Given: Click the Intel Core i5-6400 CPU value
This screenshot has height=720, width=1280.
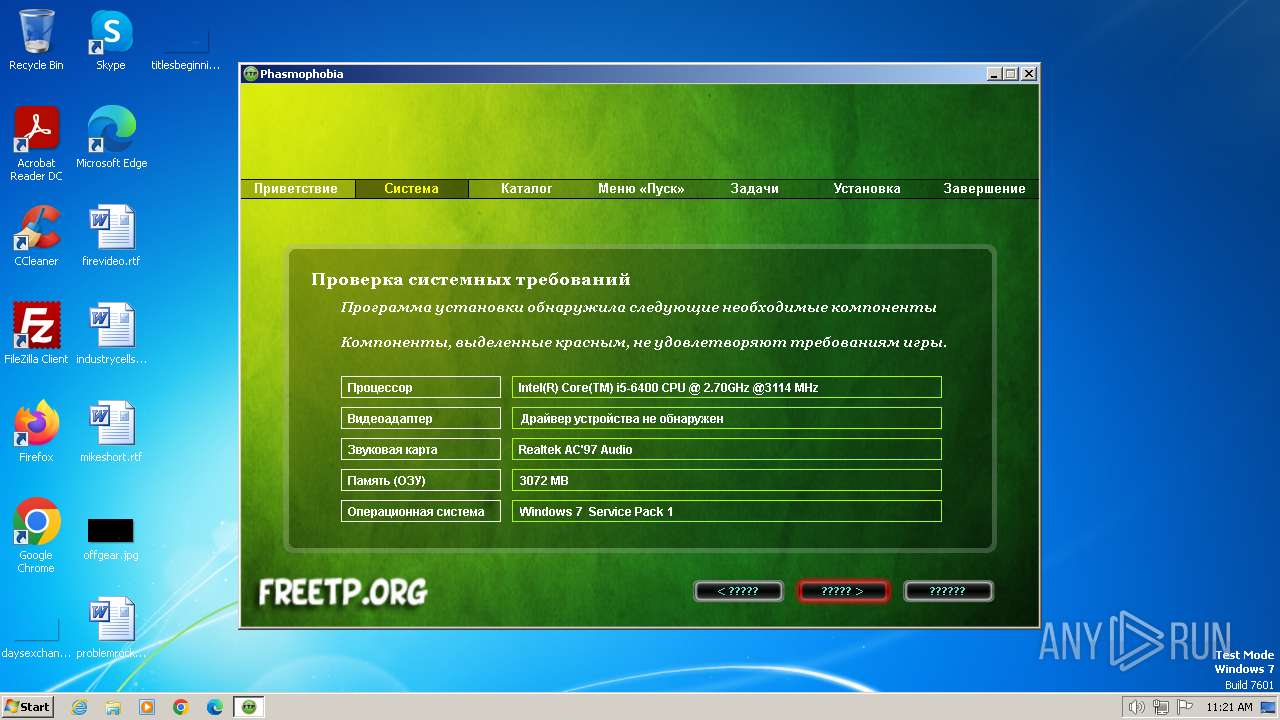Looking at the screenshot, I should pyautogui.click(x=727, y=388).
